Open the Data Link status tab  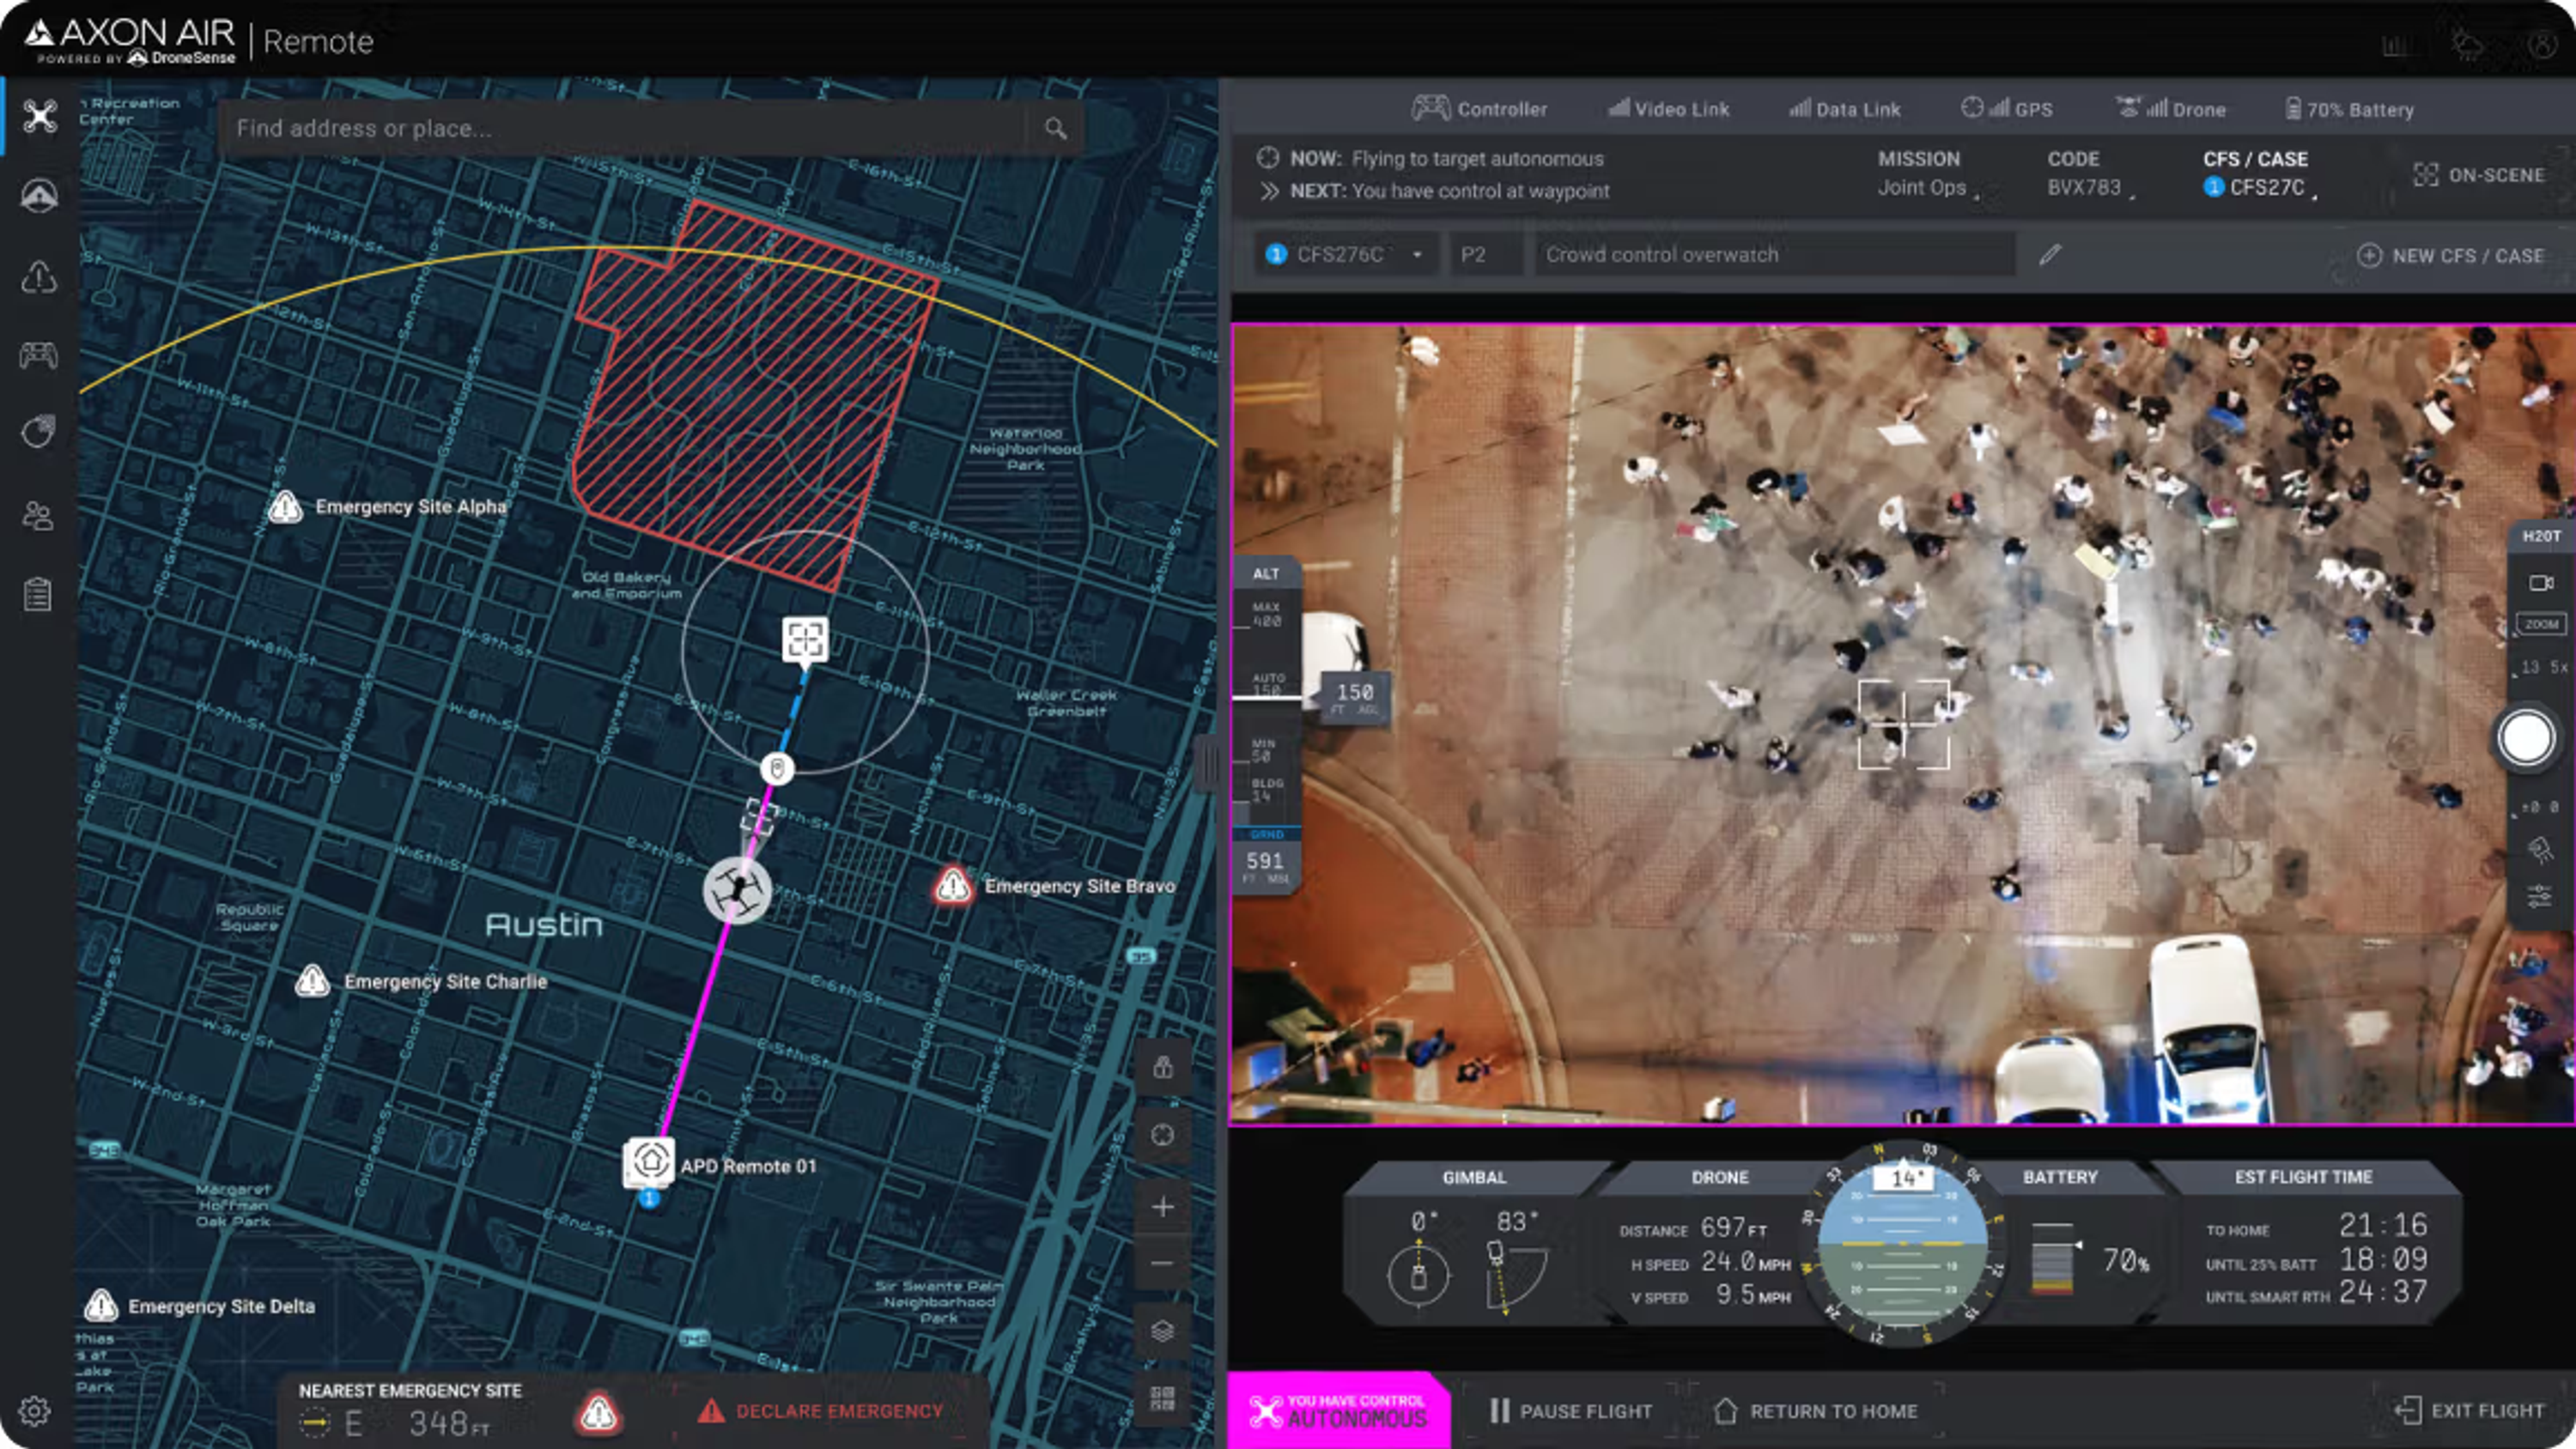[x=1844, y=108]
